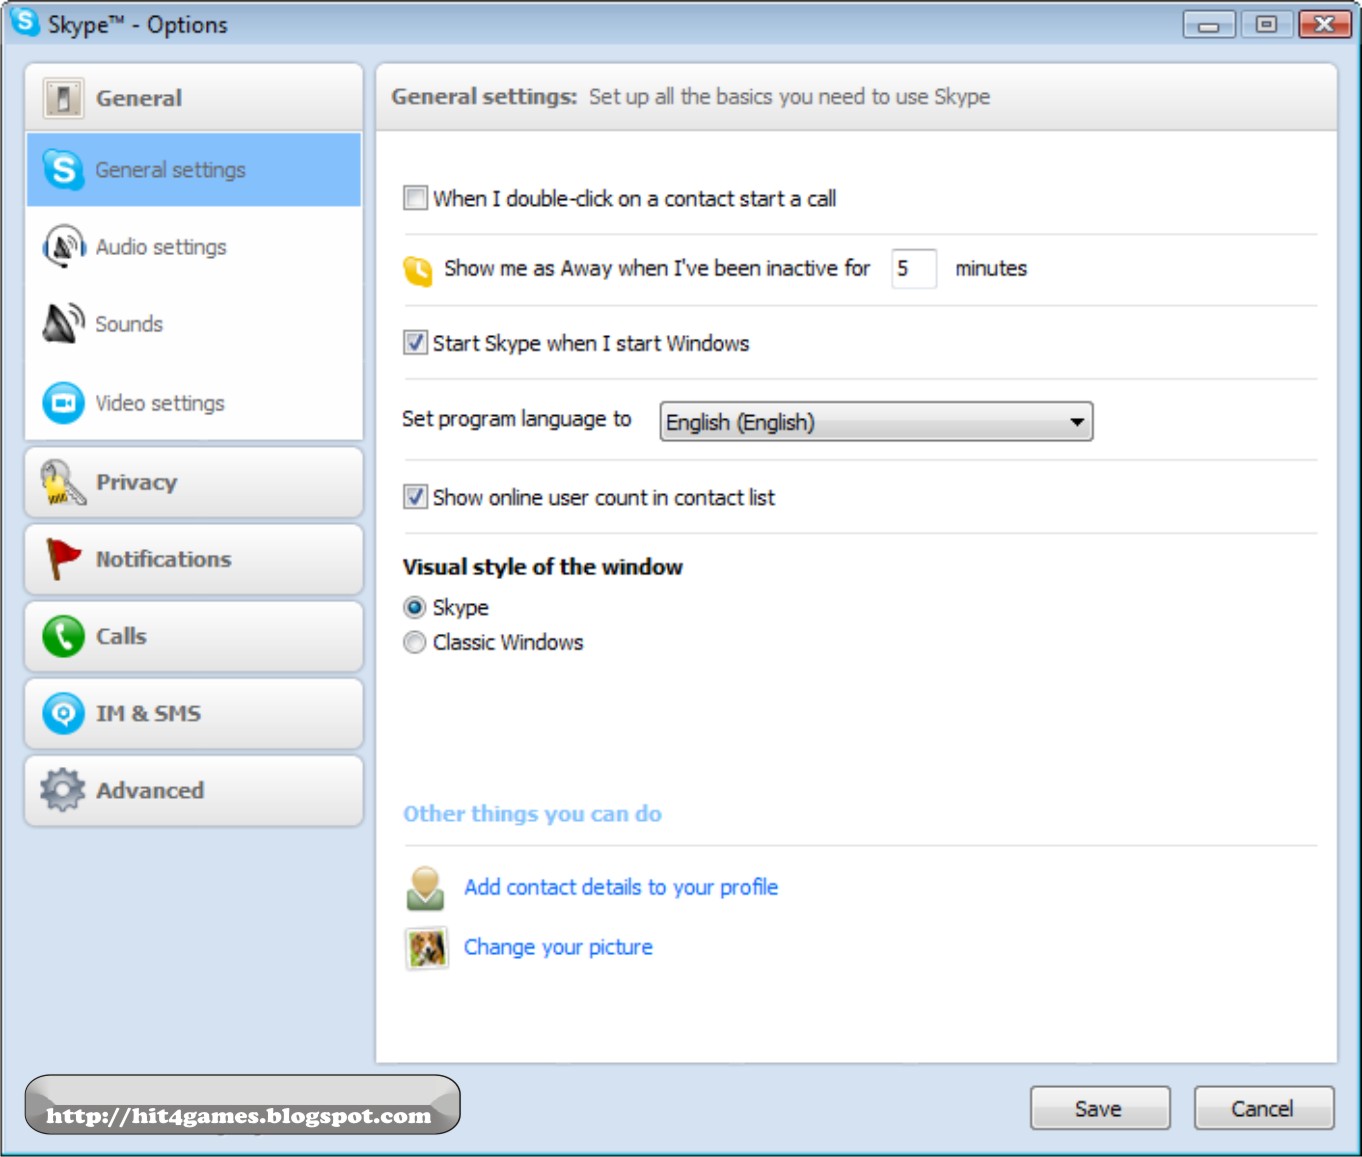This screenshot has height=1157, width=1362.
Task: Click Add contact details to your profile
Action: [x=621, y=887]
